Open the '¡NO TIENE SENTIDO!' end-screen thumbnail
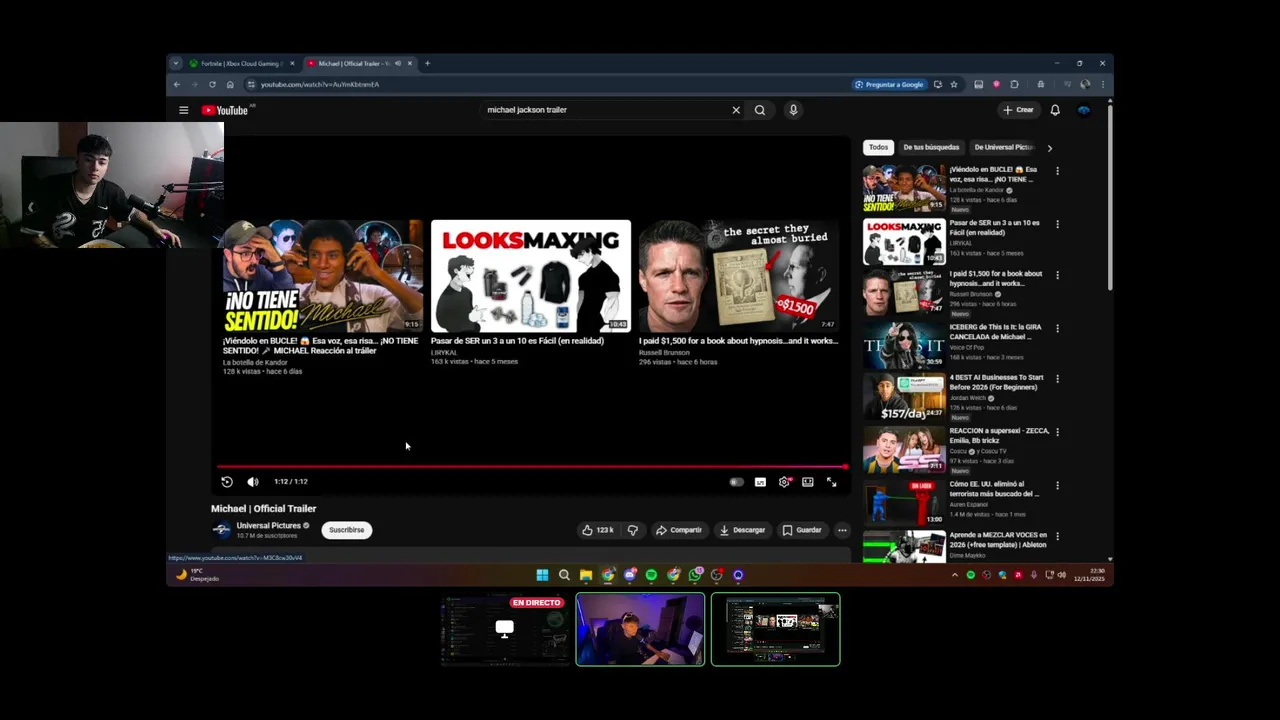This screenshot has width=1280, height=720. (x=323, y=276)
